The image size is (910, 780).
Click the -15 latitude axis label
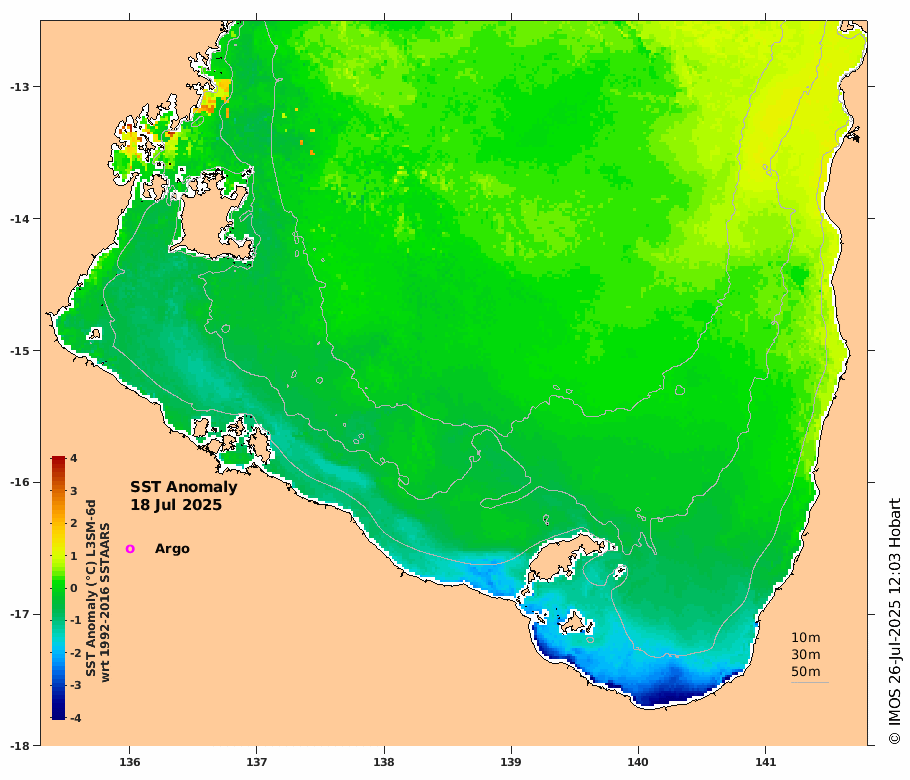click(19, 351)
